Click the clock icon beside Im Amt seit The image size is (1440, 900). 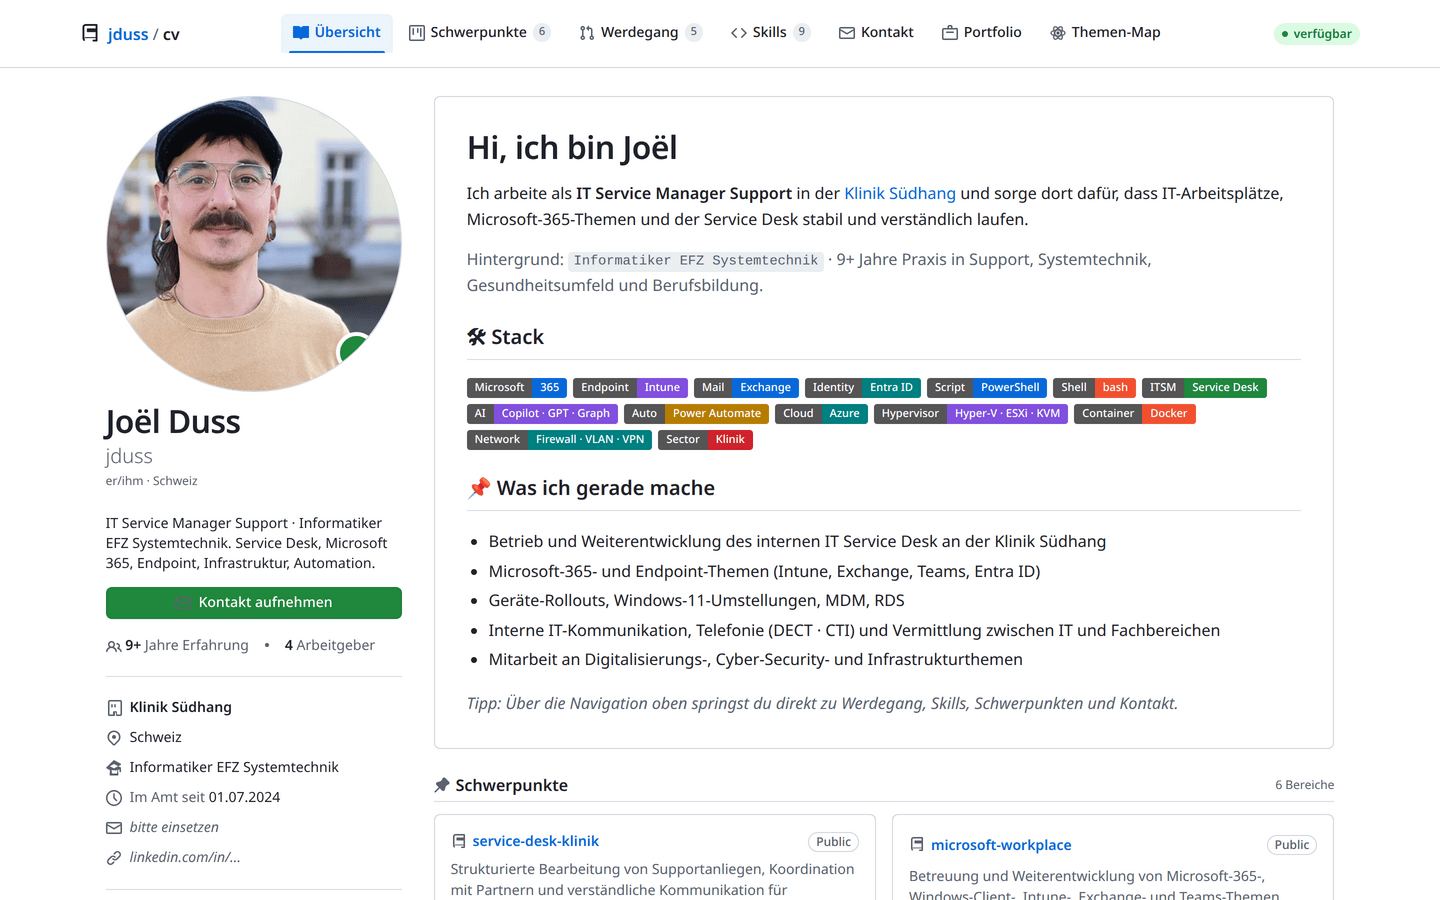click(x=114, y=798)
